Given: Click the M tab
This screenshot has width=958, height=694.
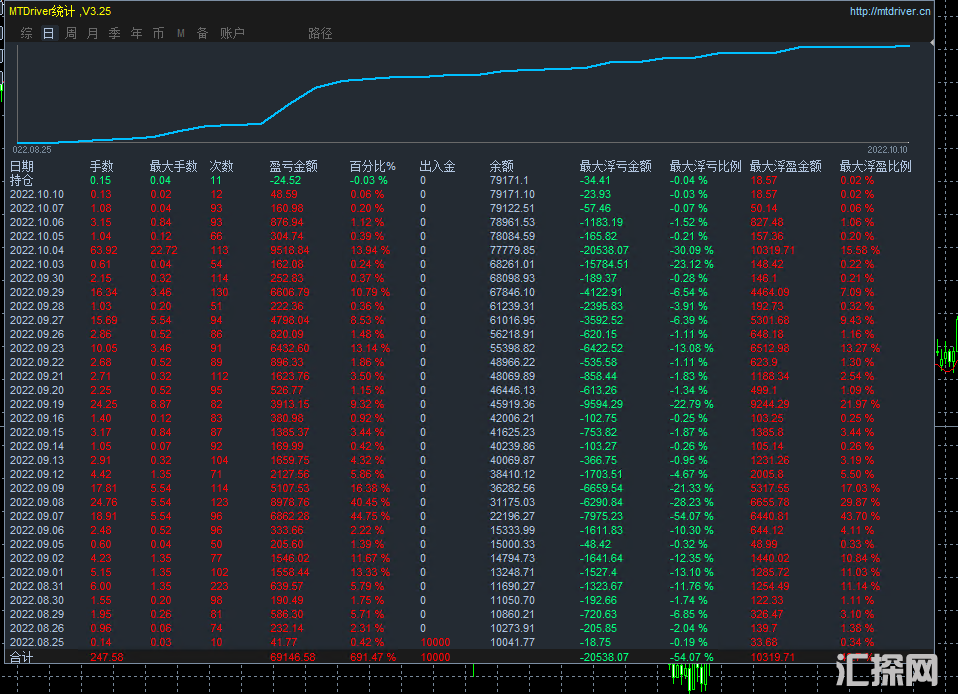Looking at the screenshot, I should [181, 33].
